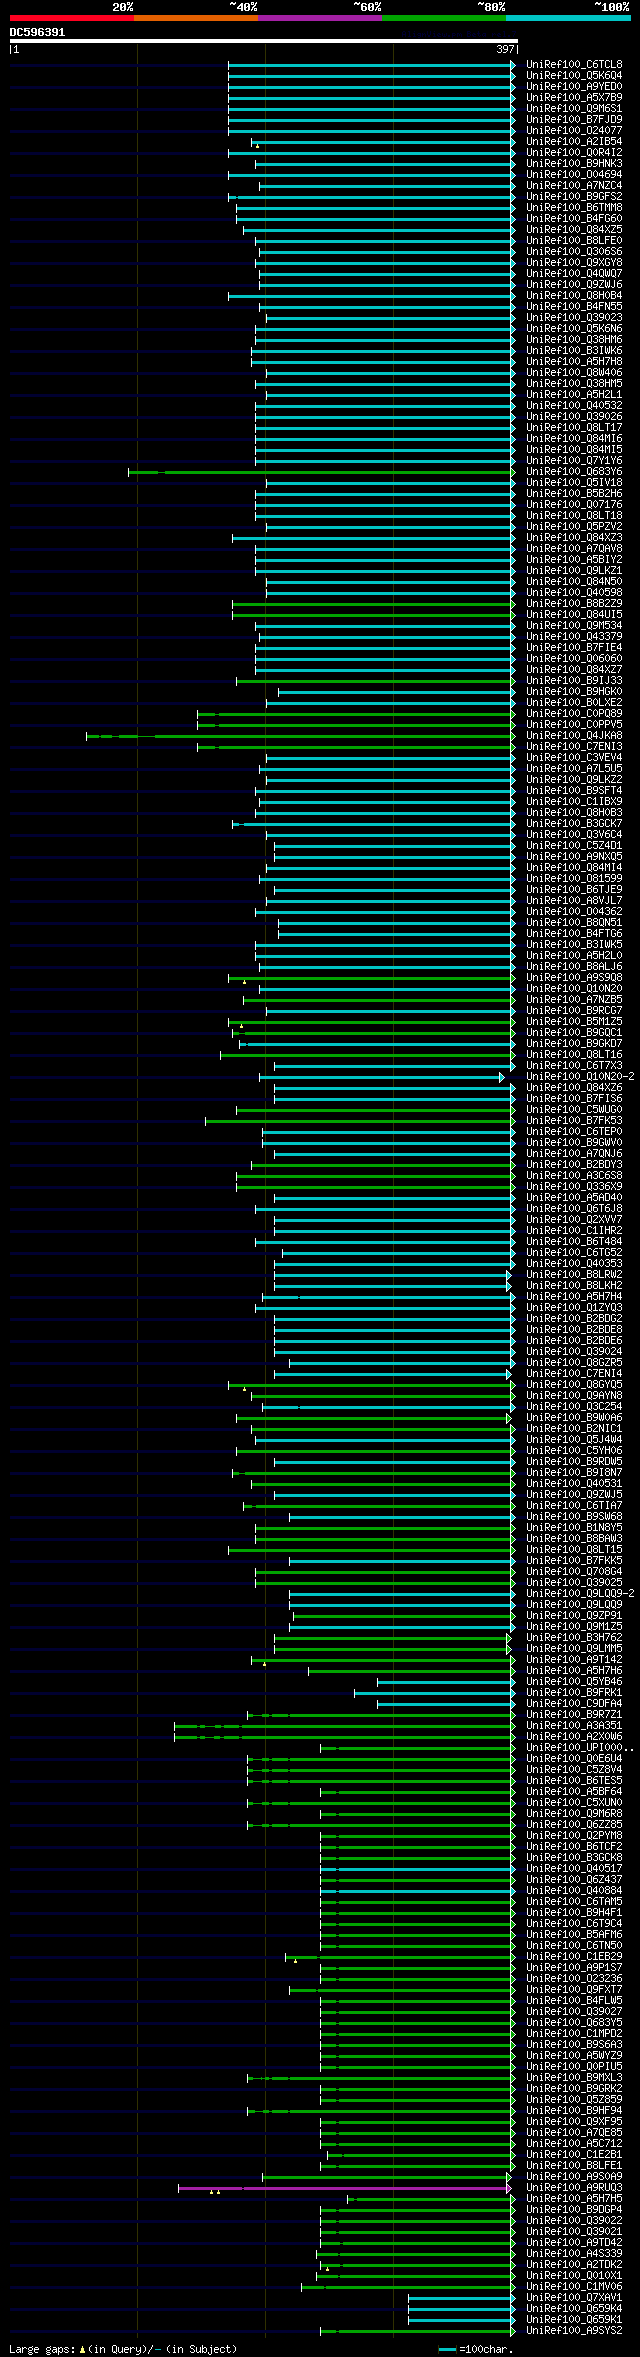Screen dimensions: 640x2357
Task: Select hit UniRef100_Q39024
Action: (574, 1352)
